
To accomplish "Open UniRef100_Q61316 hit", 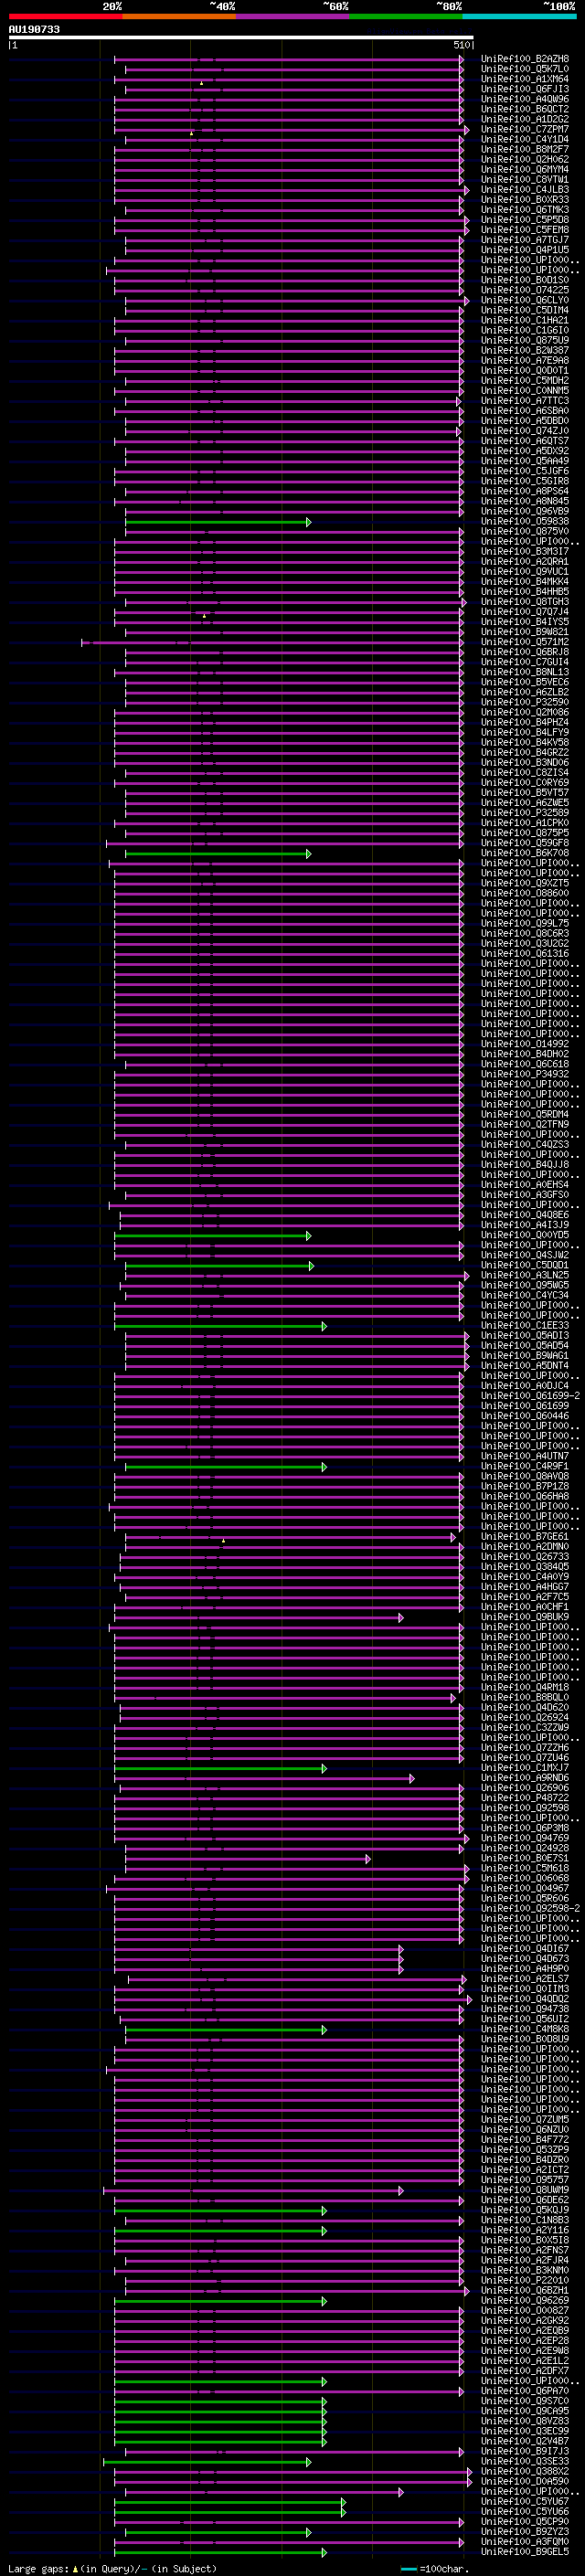I will click(524, 953).
